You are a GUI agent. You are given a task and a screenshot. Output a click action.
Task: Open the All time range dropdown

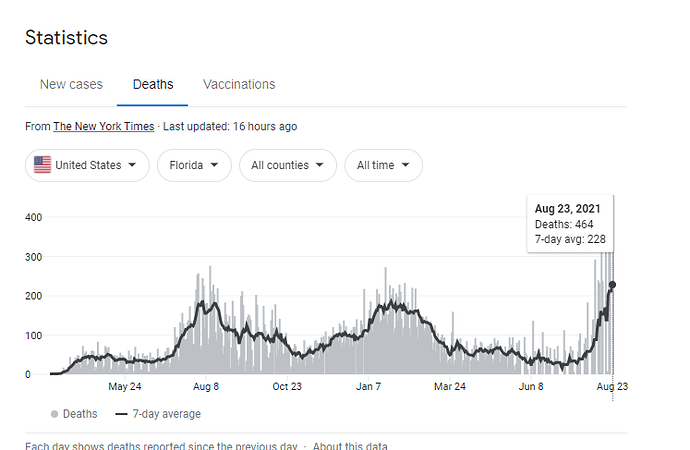(383, 165)
